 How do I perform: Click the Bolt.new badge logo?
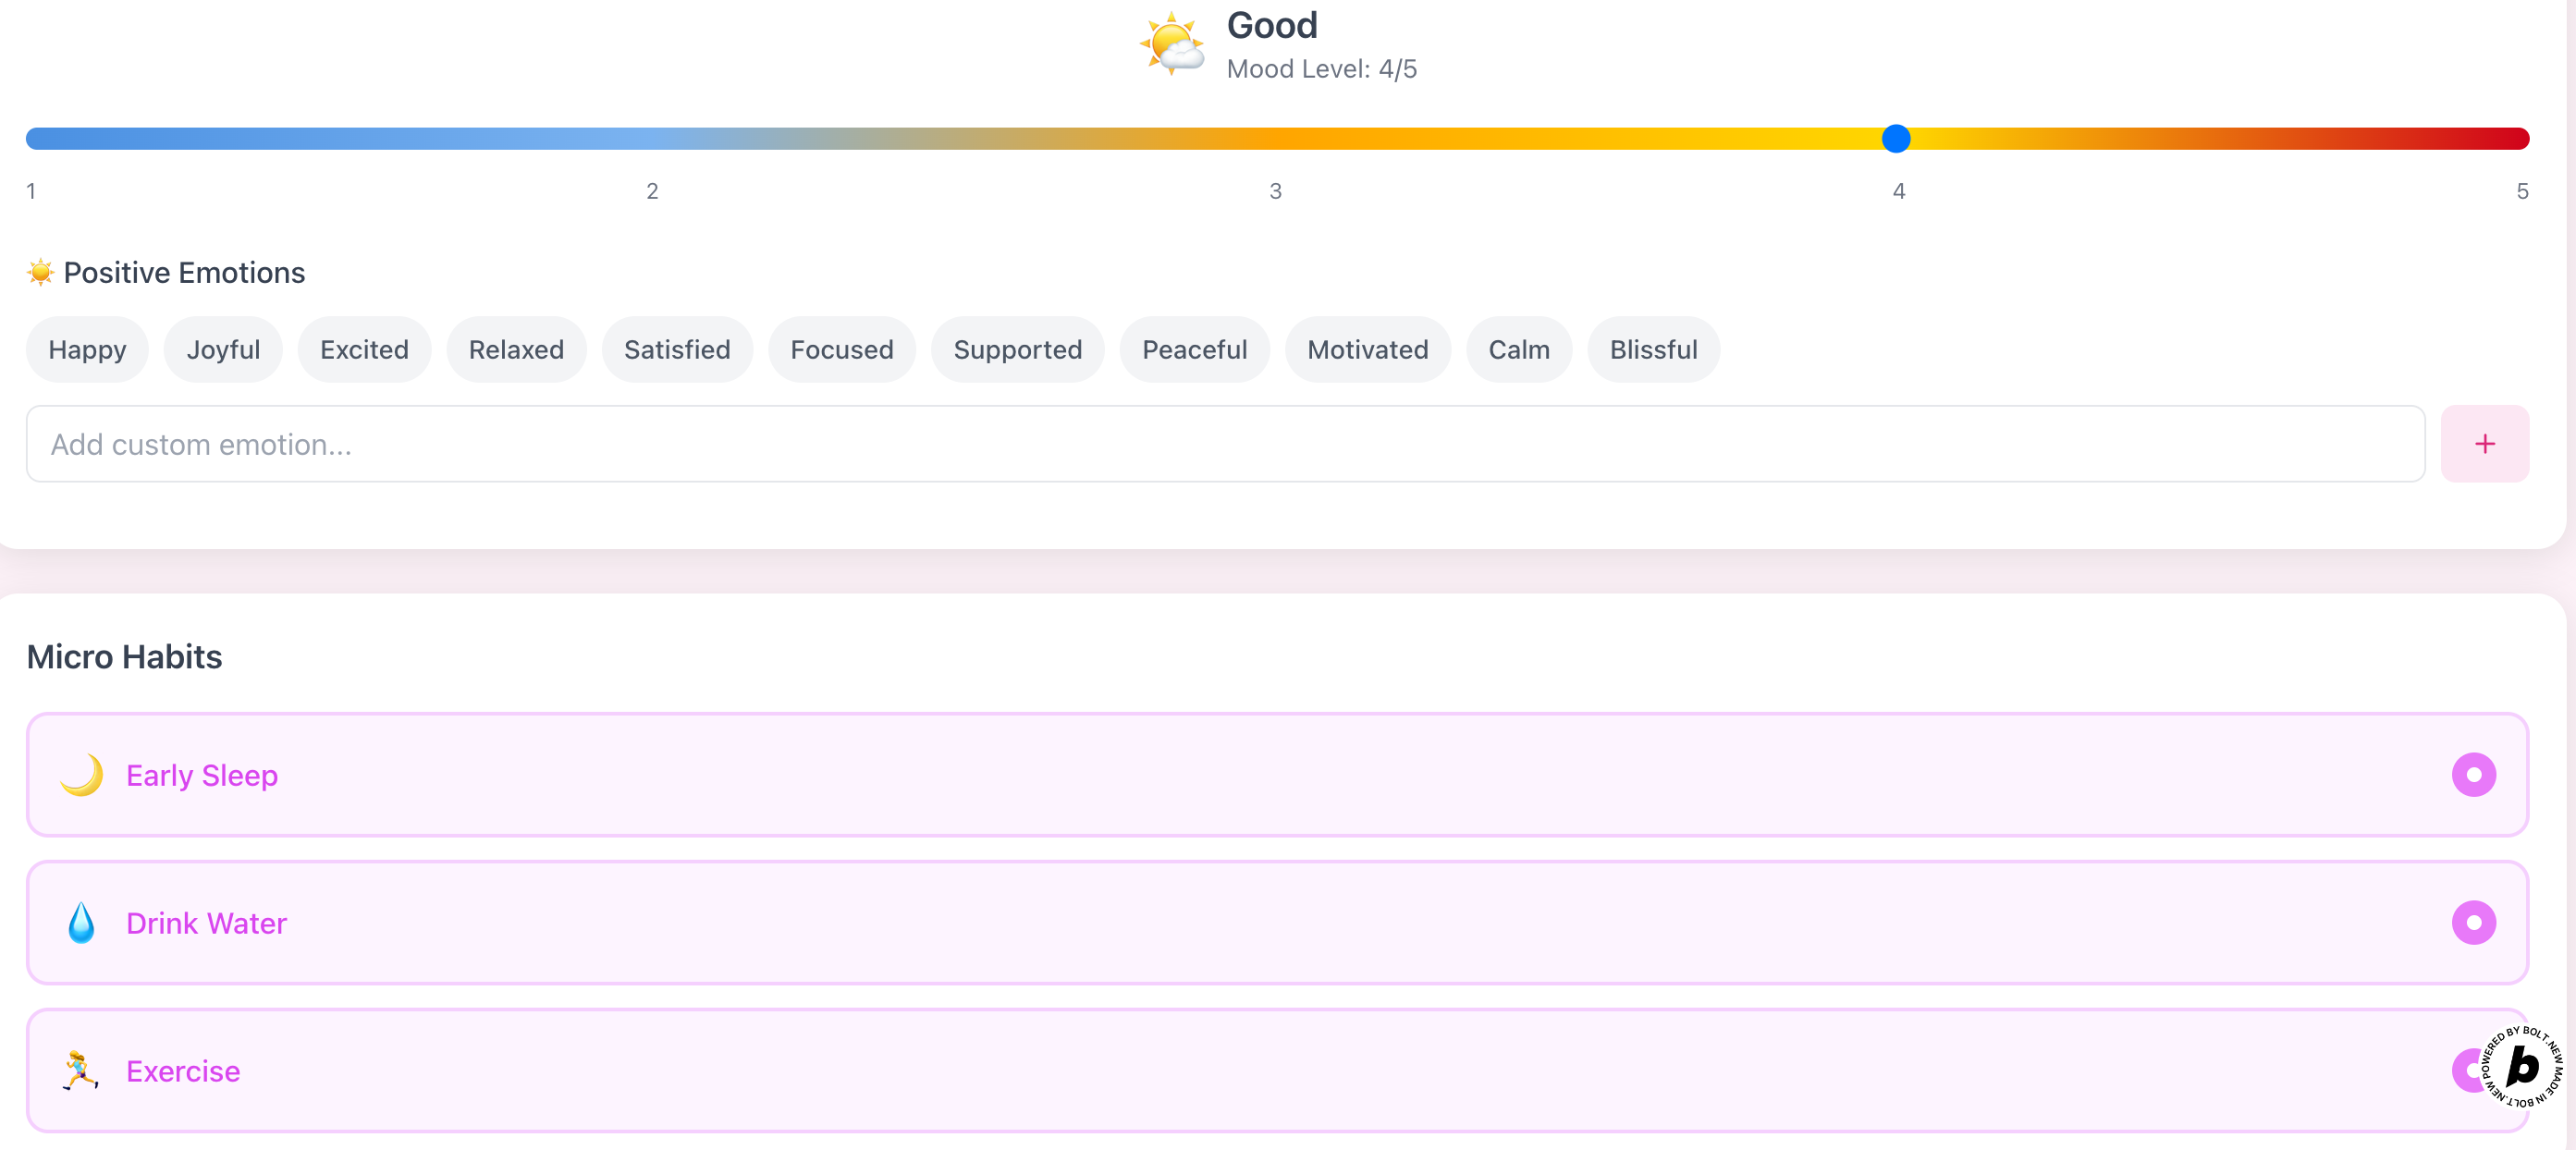2522,1067
